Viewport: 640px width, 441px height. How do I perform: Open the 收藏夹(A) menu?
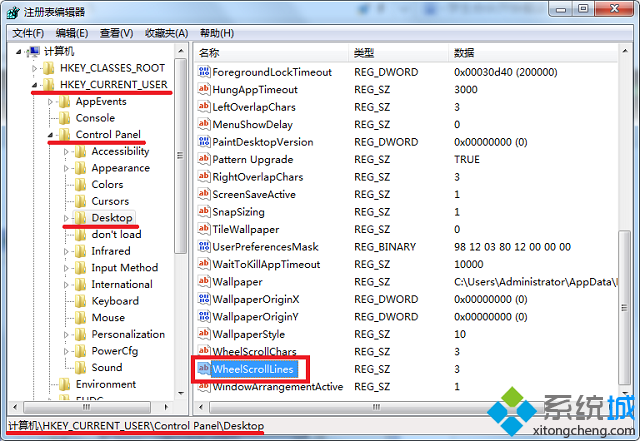pos(167,33)
